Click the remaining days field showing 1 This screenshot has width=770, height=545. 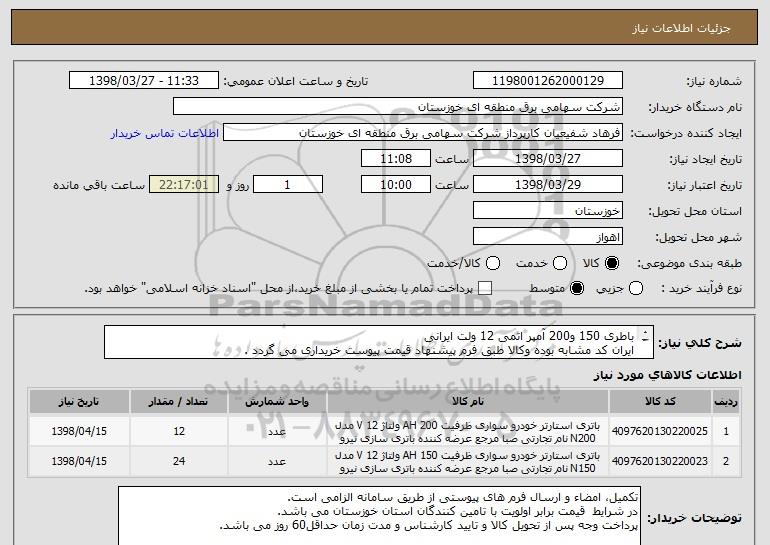click(x=288, y=185)
